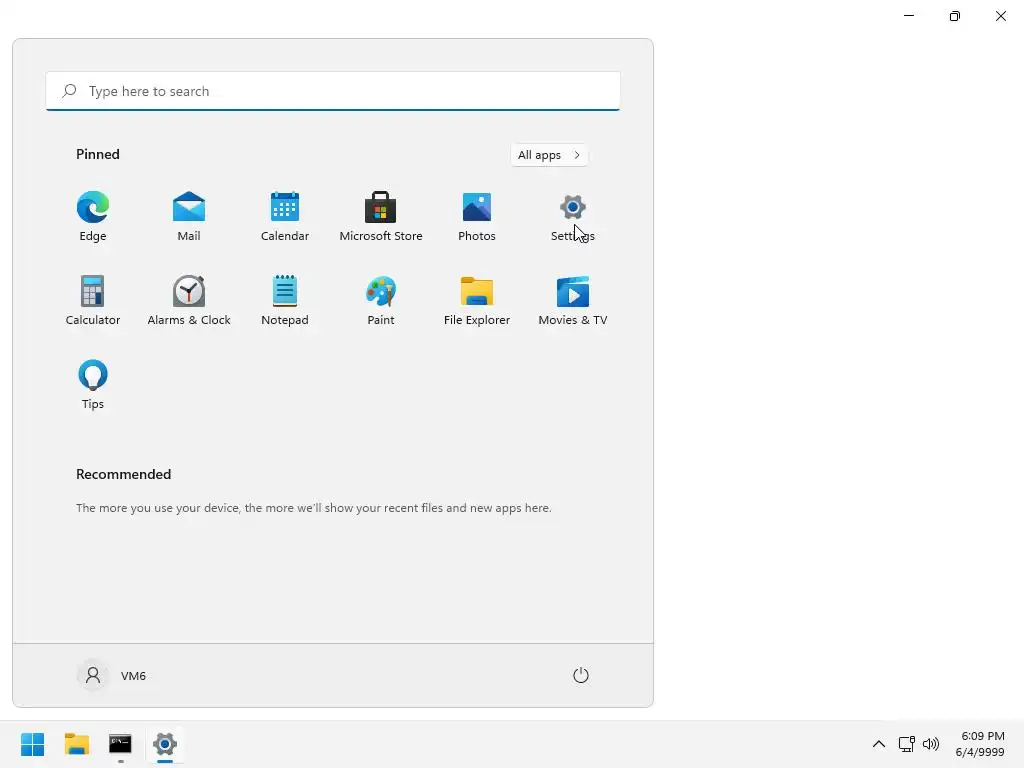Launch Movies & TV

pyautogui.click(x=573, y=300)
